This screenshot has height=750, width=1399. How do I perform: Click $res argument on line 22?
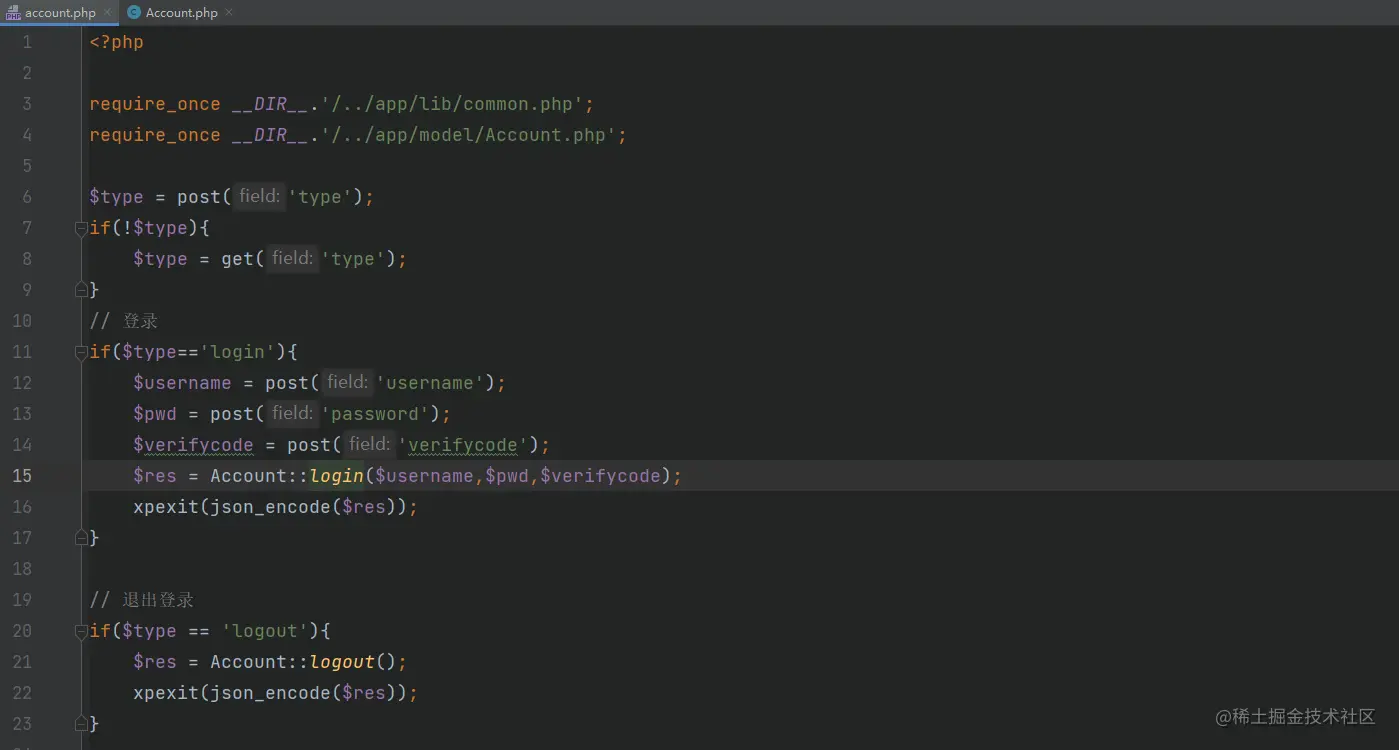364,693
